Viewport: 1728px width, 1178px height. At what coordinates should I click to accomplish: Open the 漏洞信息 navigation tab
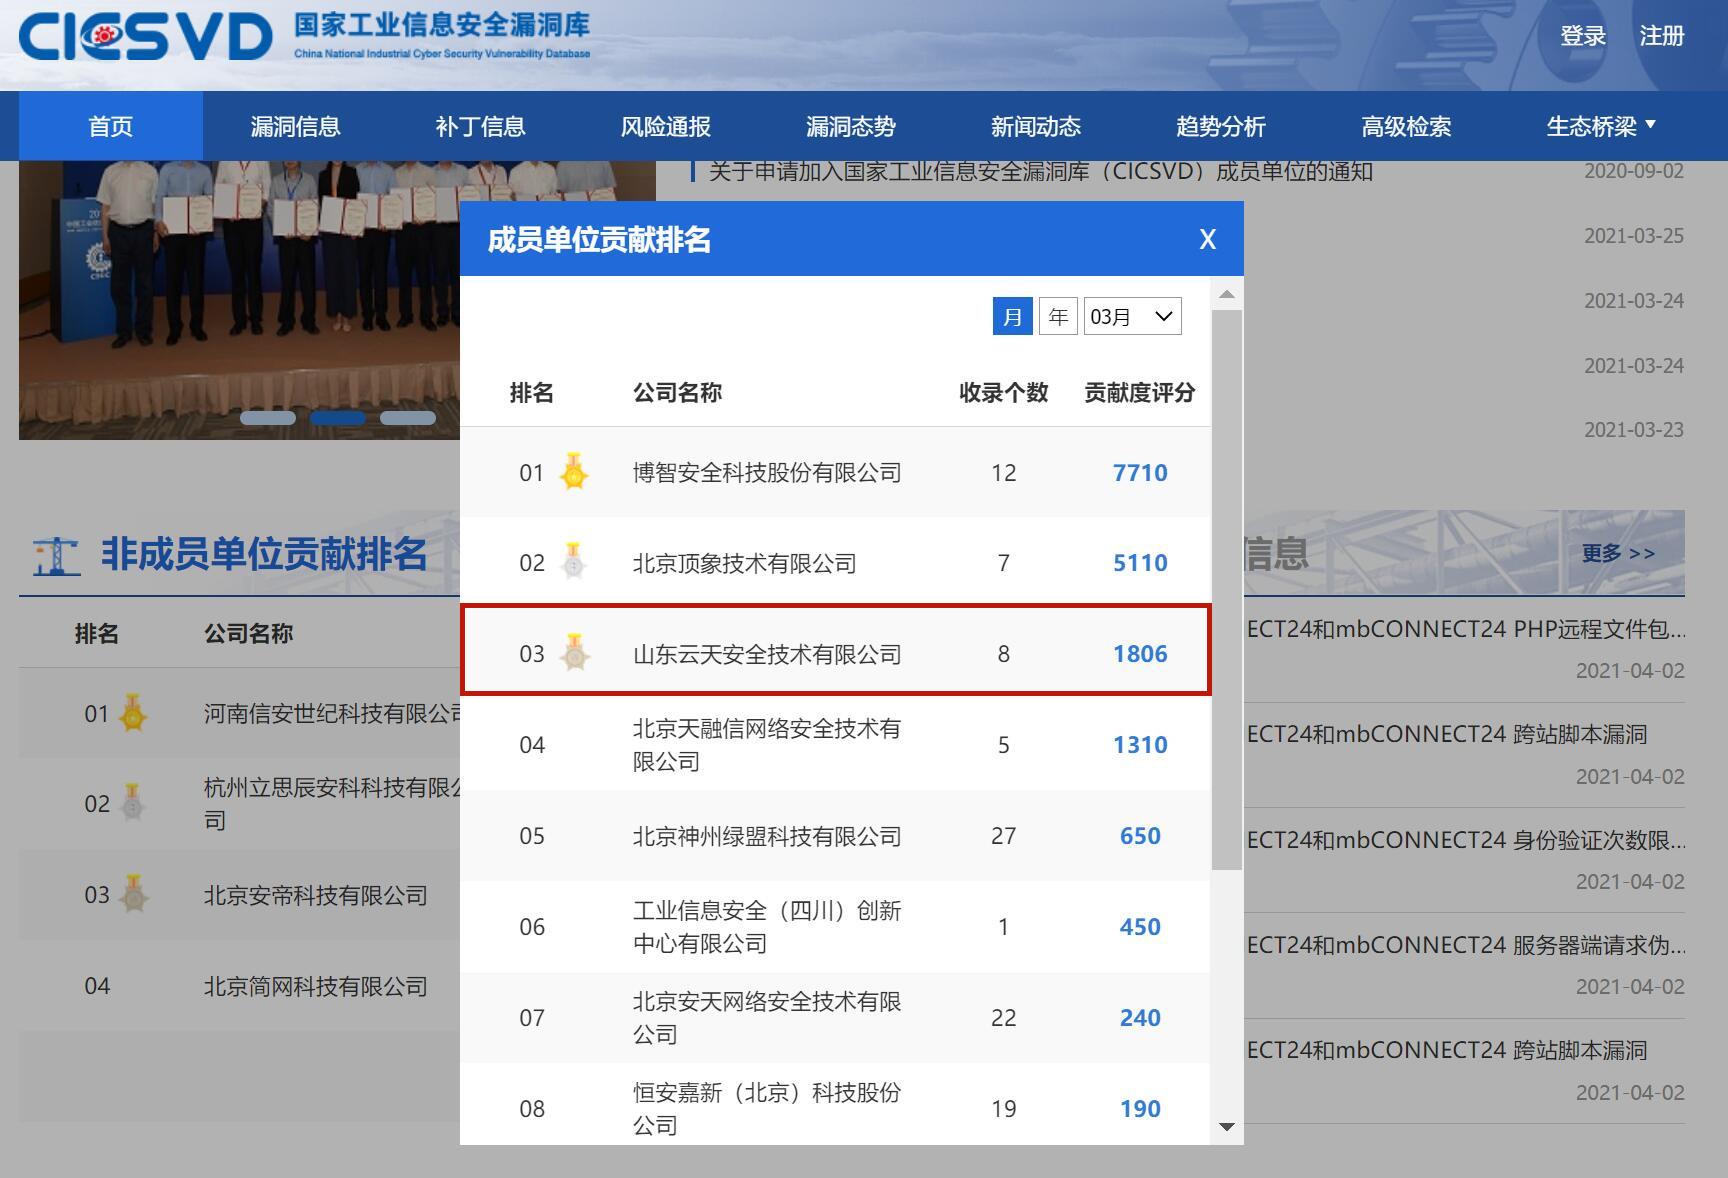(x=295, y=126)
